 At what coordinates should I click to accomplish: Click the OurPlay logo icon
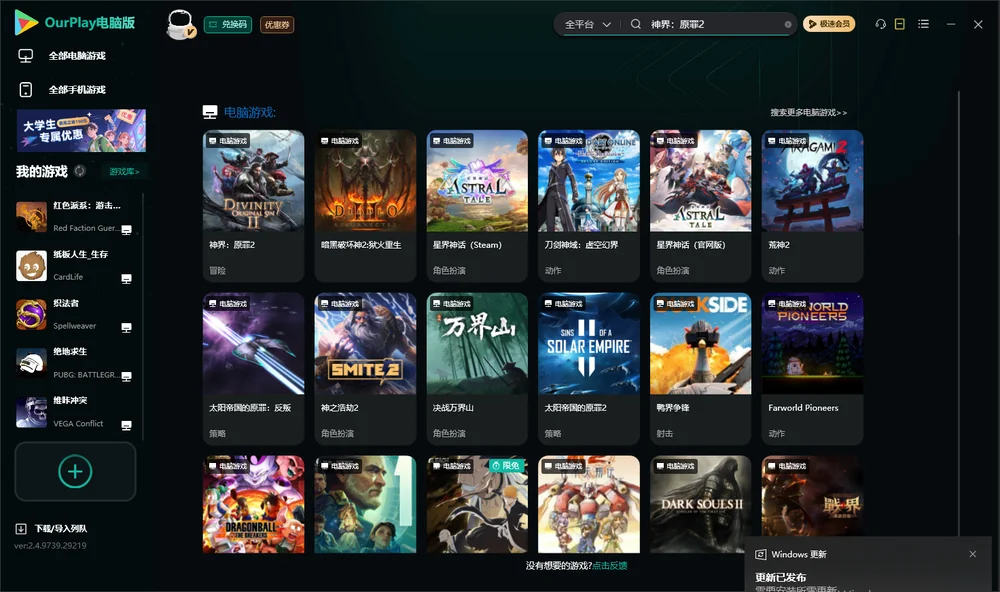point(26,23)
